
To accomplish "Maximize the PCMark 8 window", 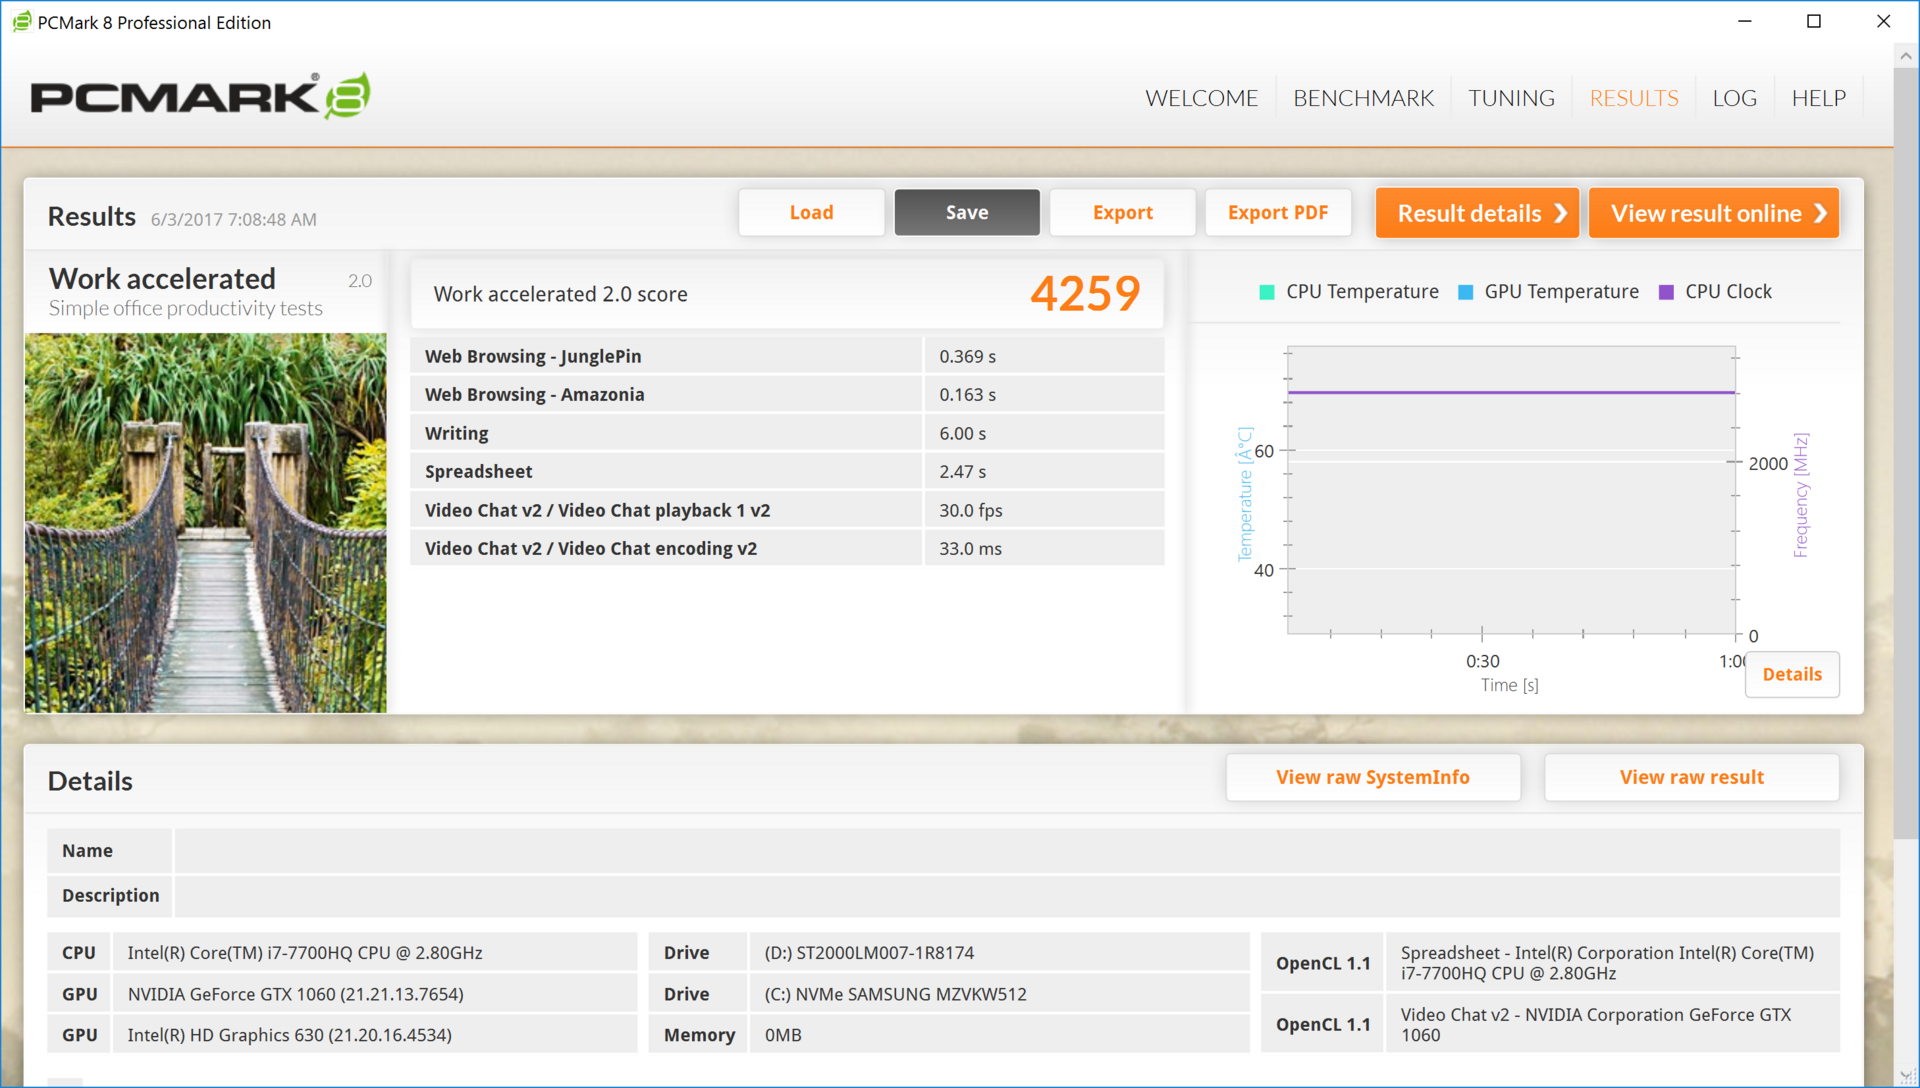I will (1813, 21).
